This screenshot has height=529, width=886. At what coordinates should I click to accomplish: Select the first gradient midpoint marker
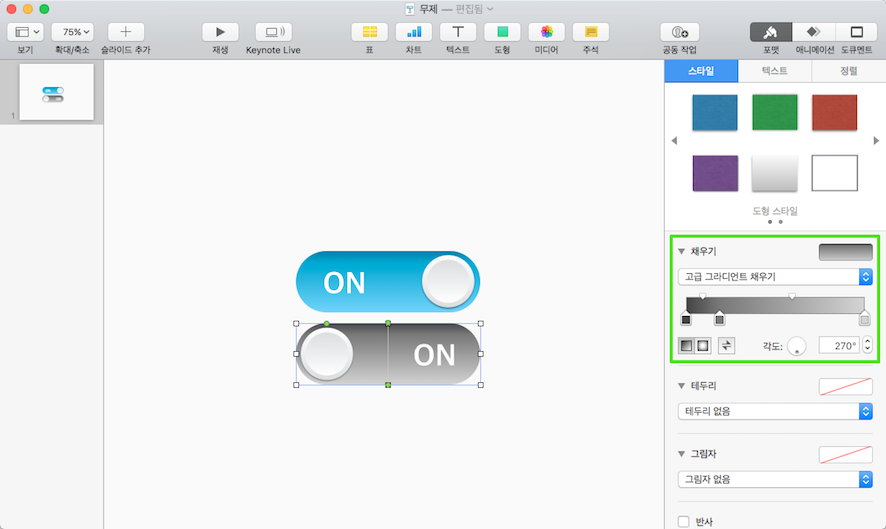[x=702, y=296]
